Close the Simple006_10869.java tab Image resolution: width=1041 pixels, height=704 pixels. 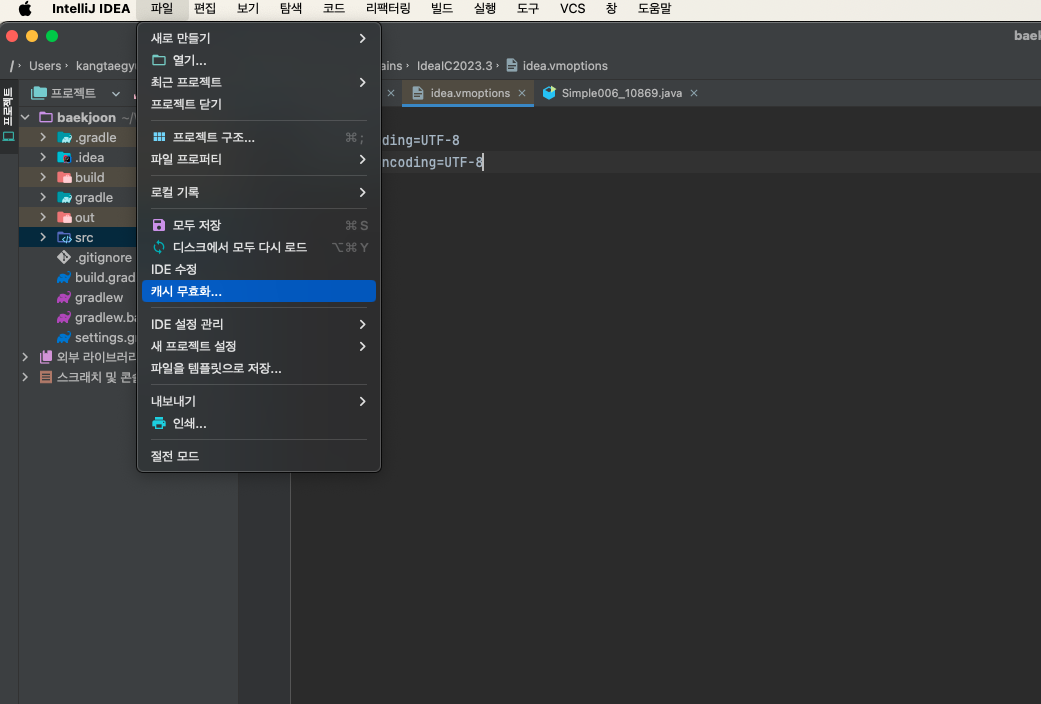(694, 94)
